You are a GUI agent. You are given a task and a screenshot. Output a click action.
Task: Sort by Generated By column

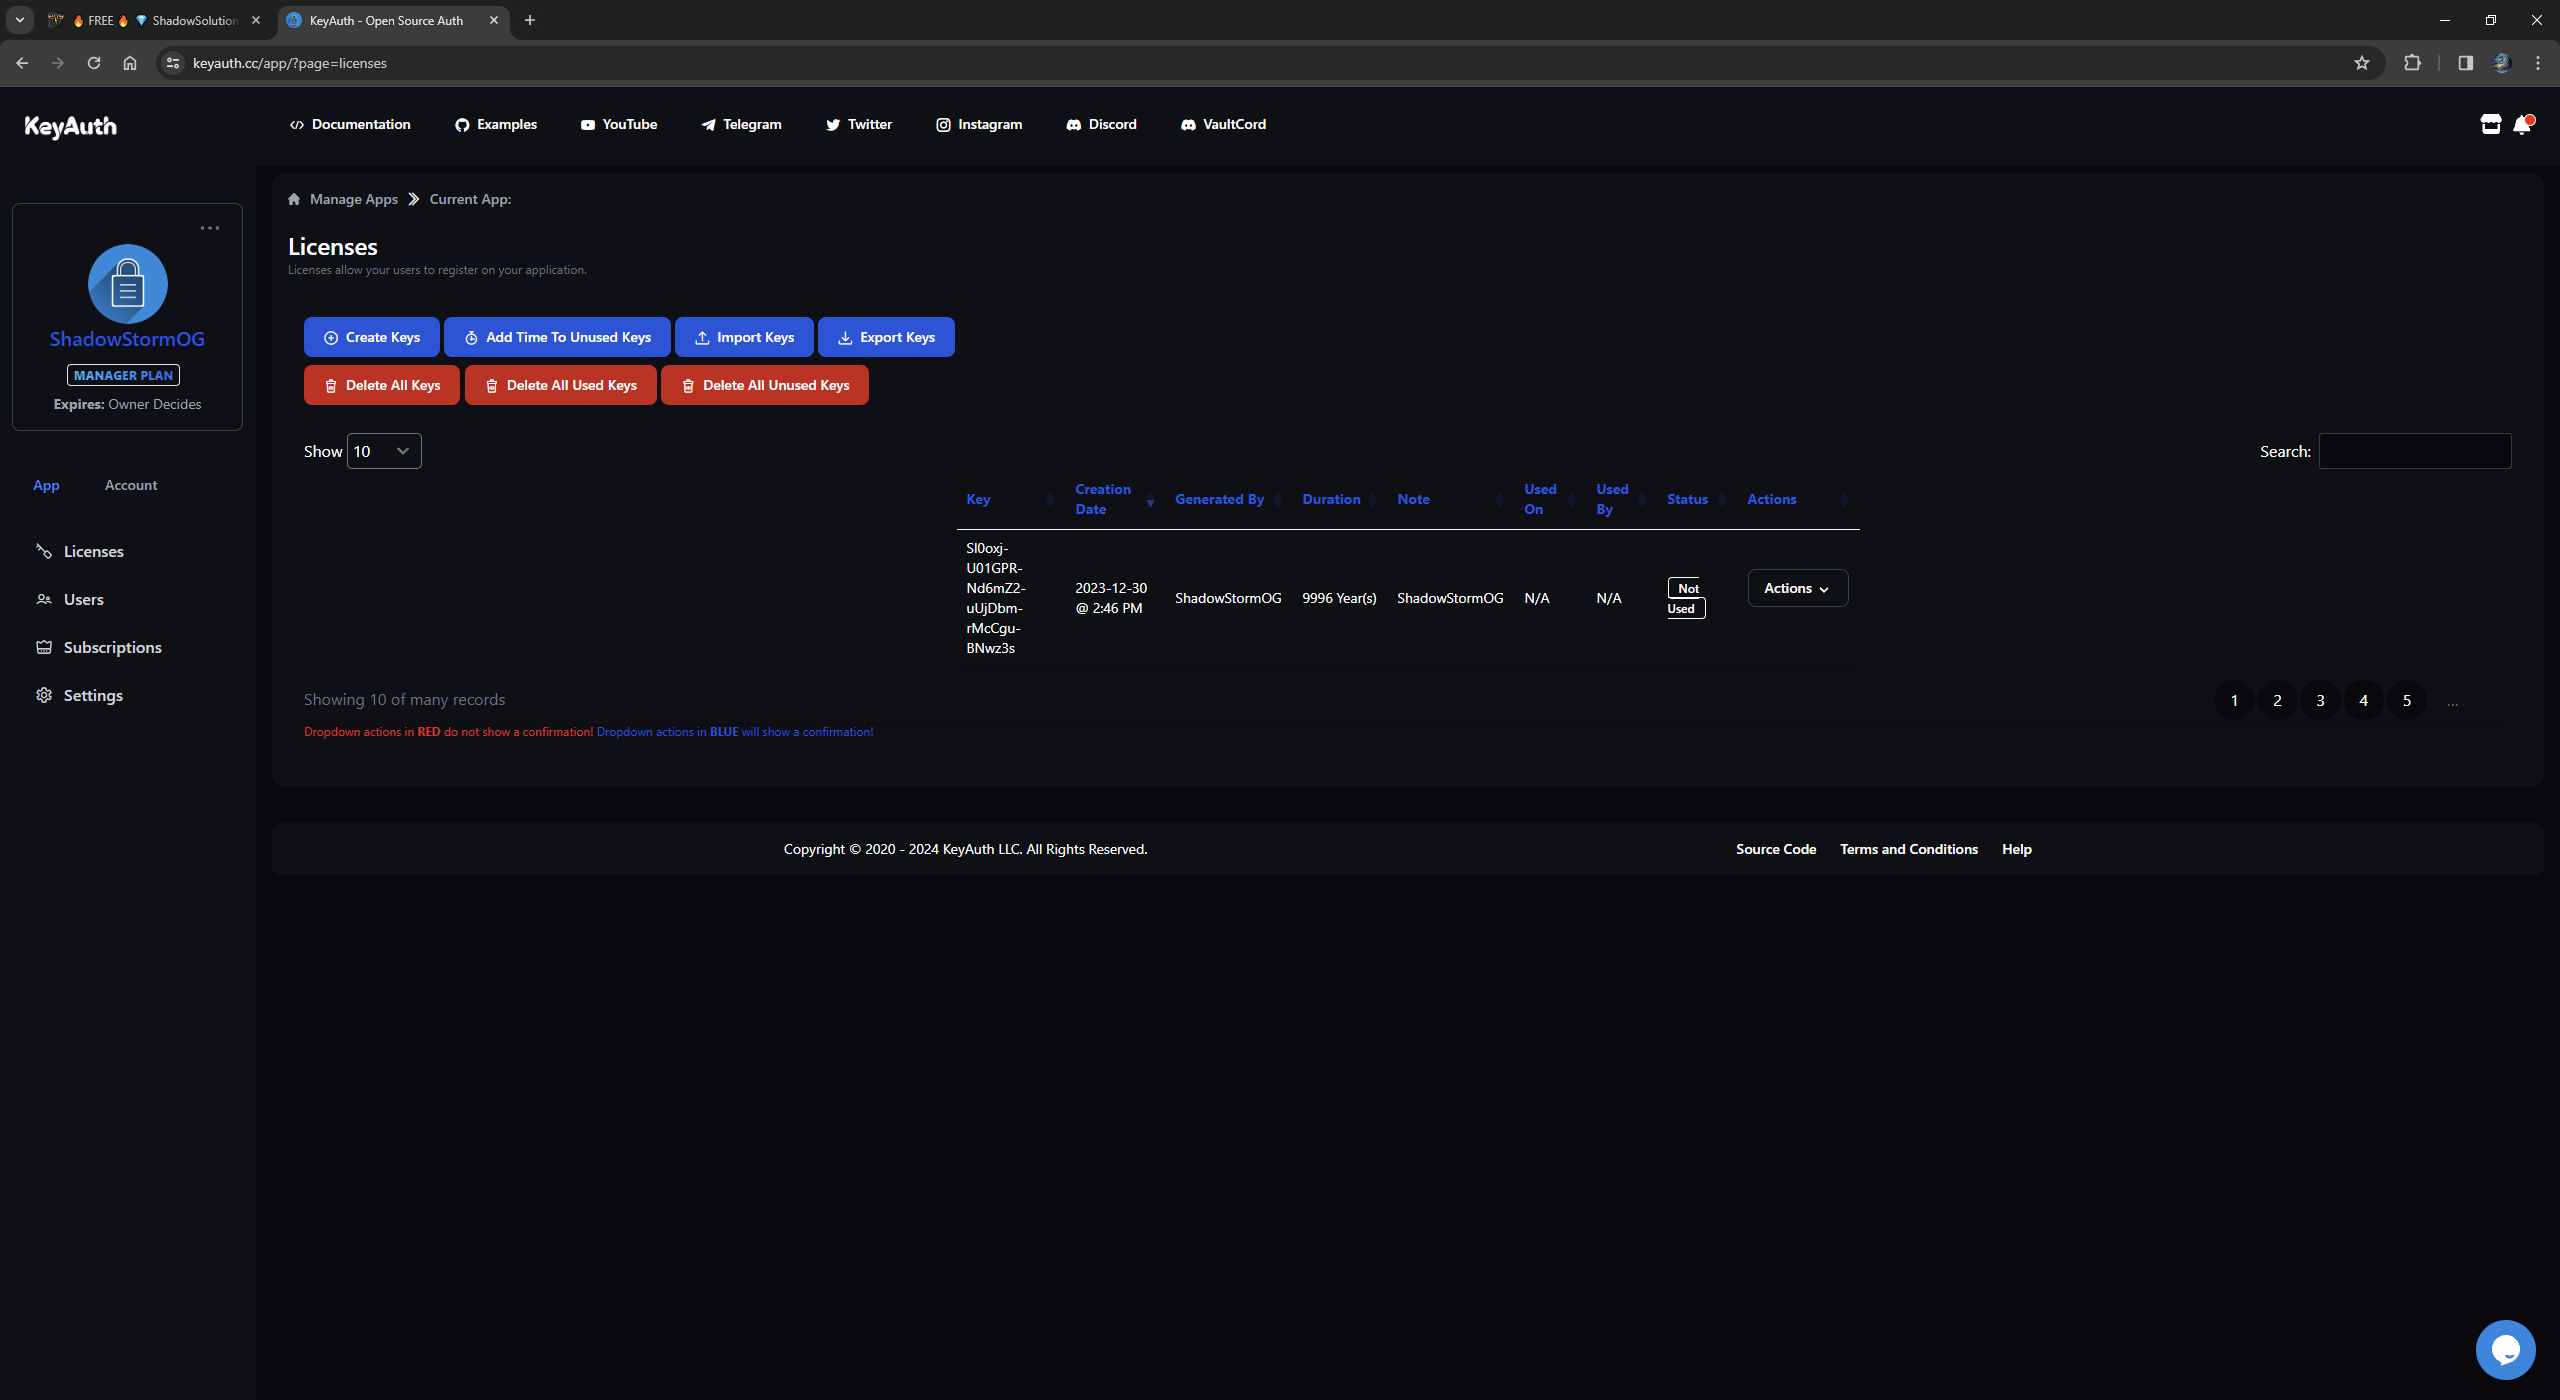pyautogui.click(x=1228, y=499)
